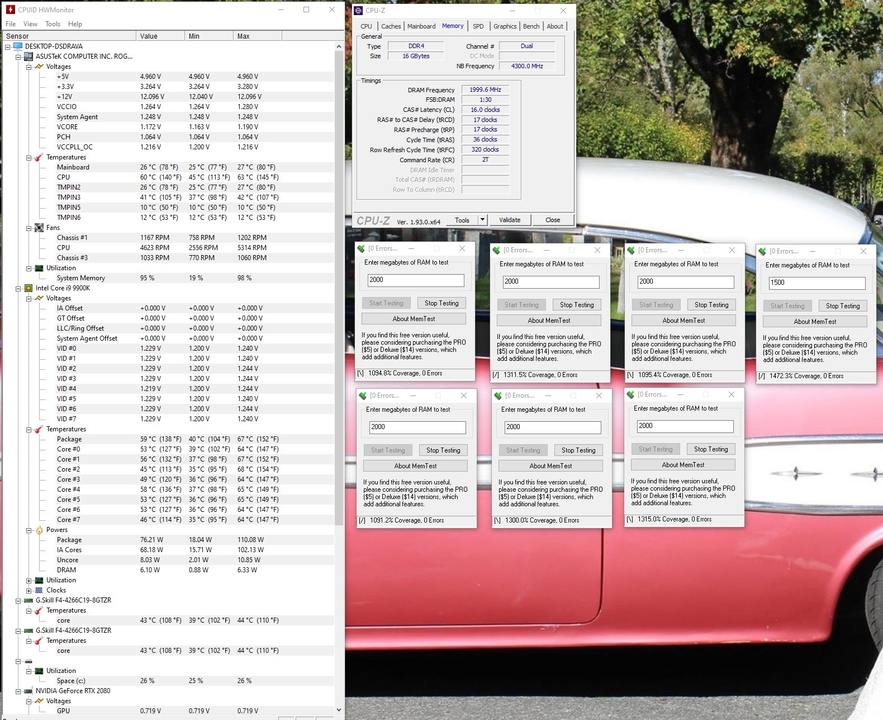
Task: Collapse the Powers tree node
Action: 29,530
